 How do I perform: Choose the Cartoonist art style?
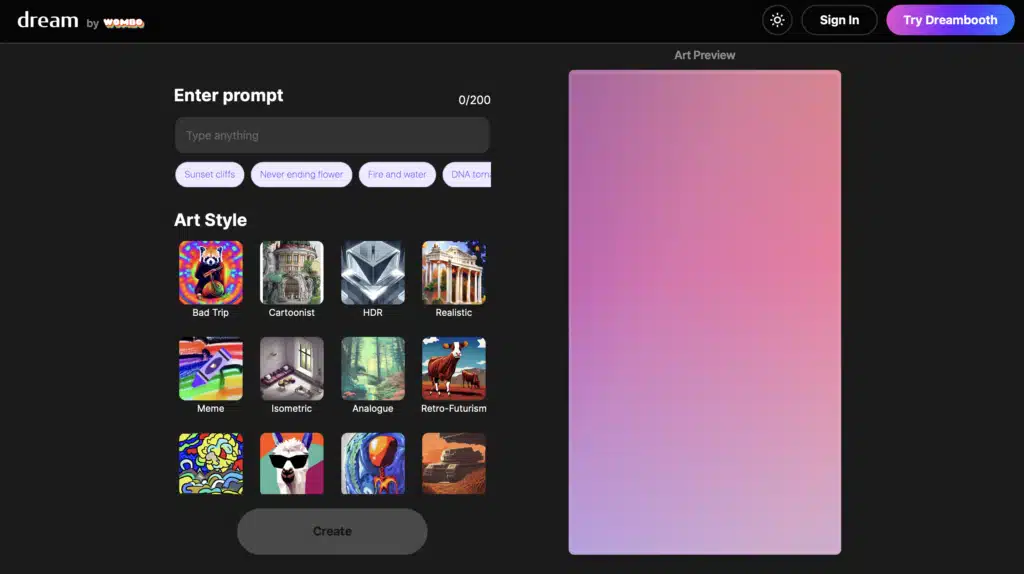292,273
